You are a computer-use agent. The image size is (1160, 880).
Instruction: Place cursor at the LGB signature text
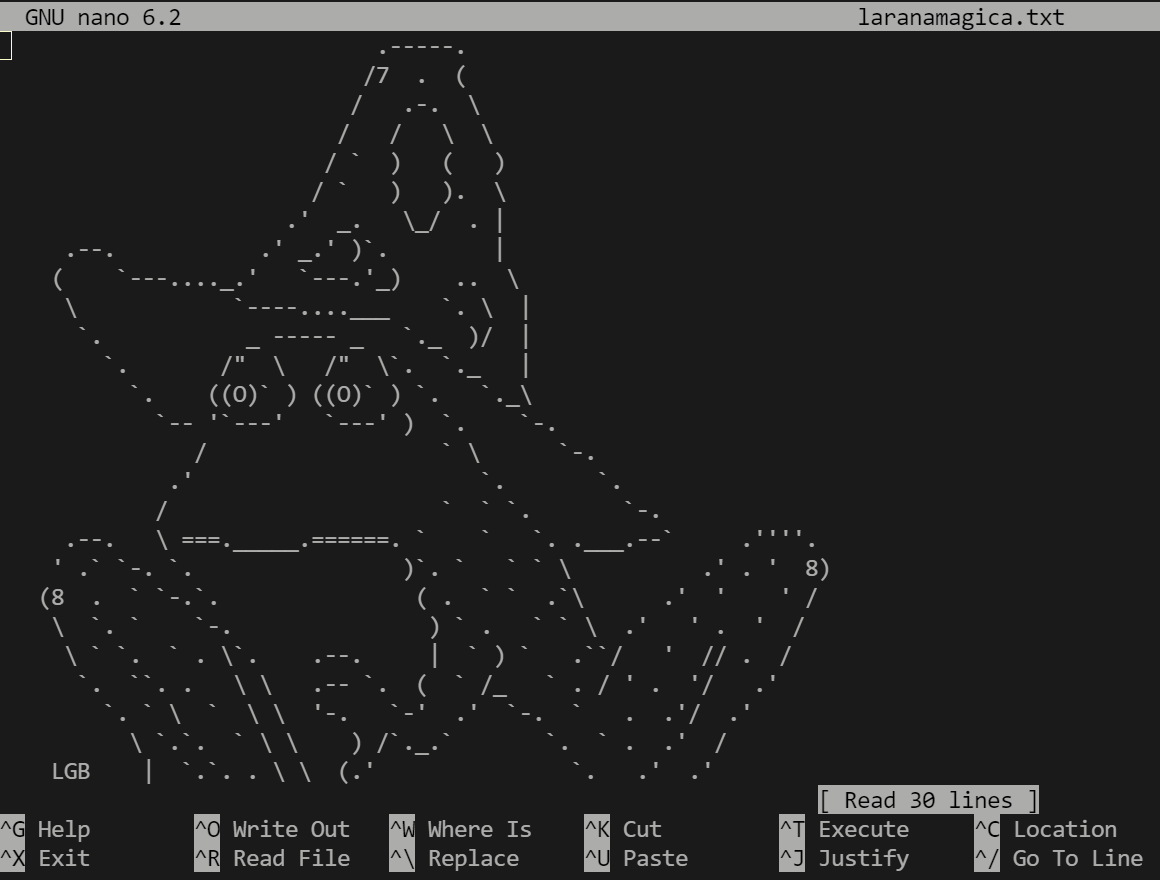tap(71, 771)
